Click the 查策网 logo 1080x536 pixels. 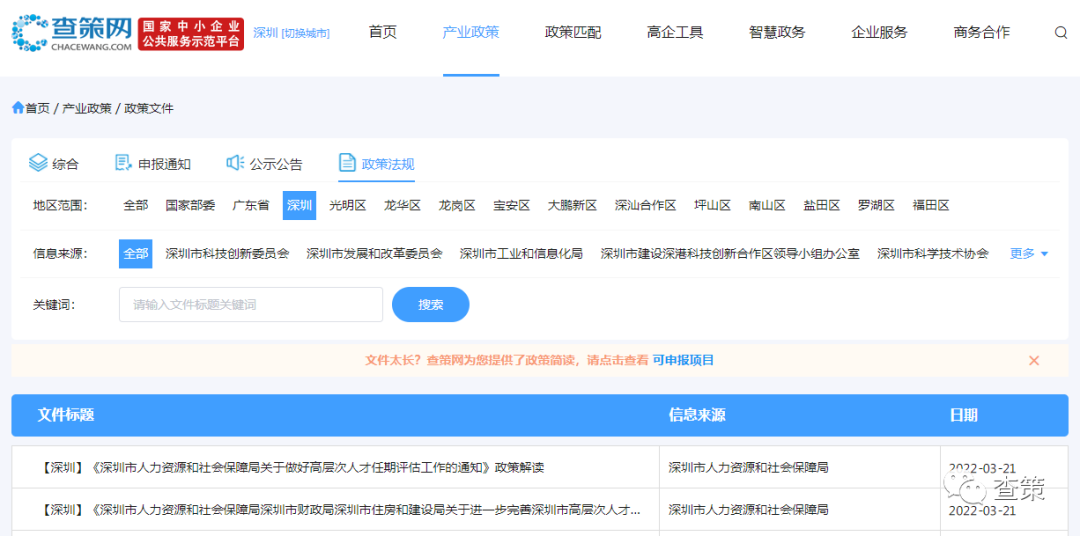click(72, 33)
